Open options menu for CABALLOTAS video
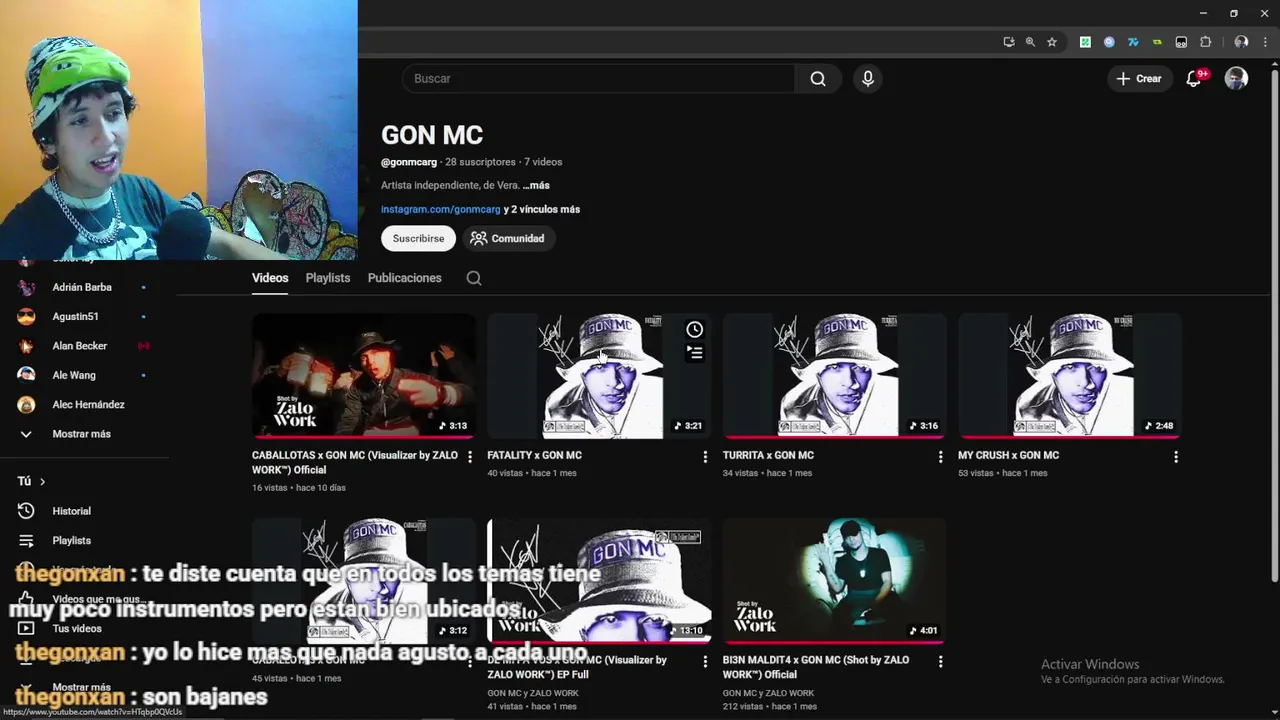The height and width of the screenshot is (720, 1280). pos(469,457)
